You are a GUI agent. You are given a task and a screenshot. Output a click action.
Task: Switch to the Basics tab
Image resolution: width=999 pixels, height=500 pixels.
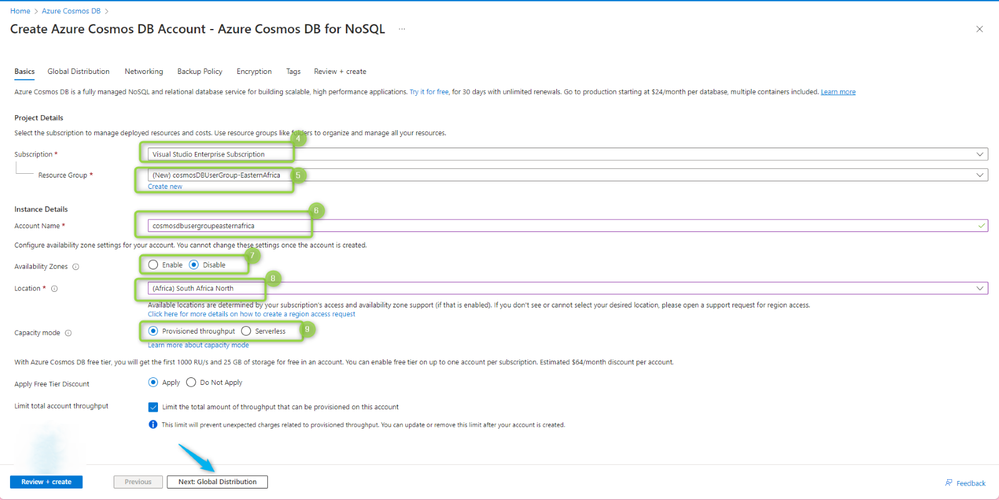[24, 71]
